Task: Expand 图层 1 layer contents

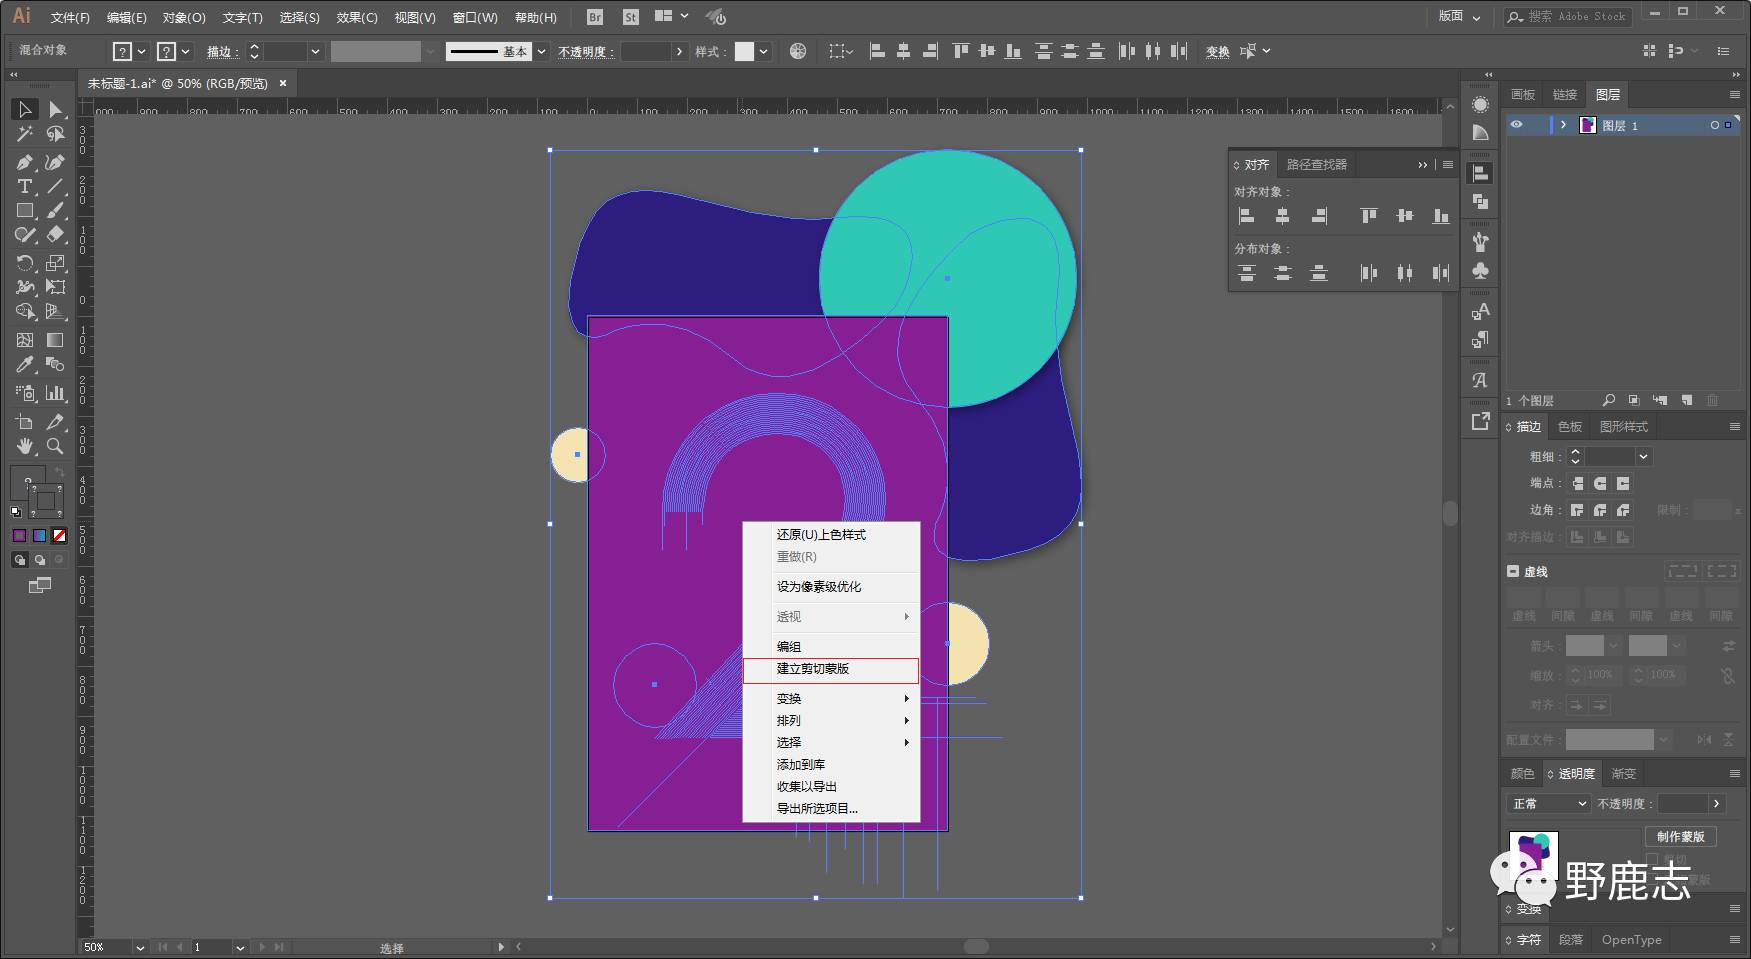Action: [x=1563, y=125]
